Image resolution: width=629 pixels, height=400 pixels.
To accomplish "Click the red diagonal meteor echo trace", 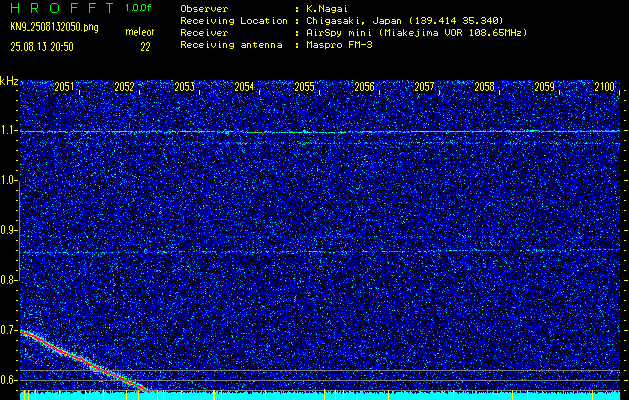I will (85, 361).
